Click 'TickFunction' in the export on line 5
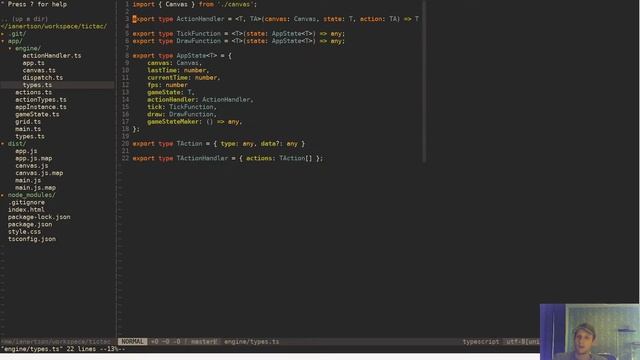The height and width of the screenshot is (360, 640). (x=198, y=34)
